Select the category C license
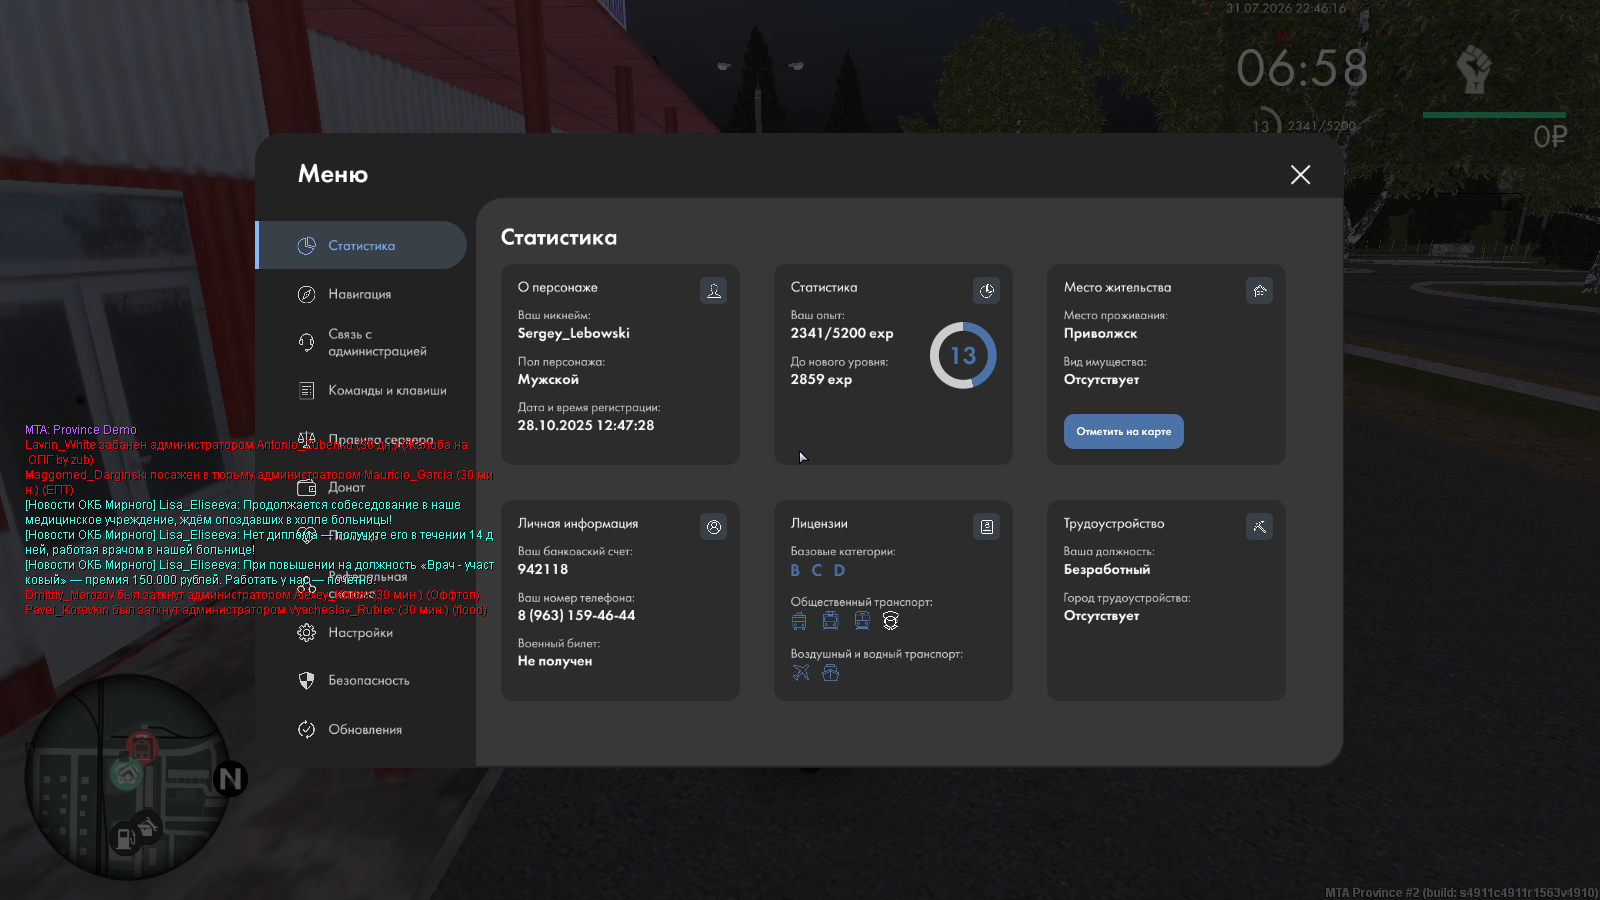 817,570
